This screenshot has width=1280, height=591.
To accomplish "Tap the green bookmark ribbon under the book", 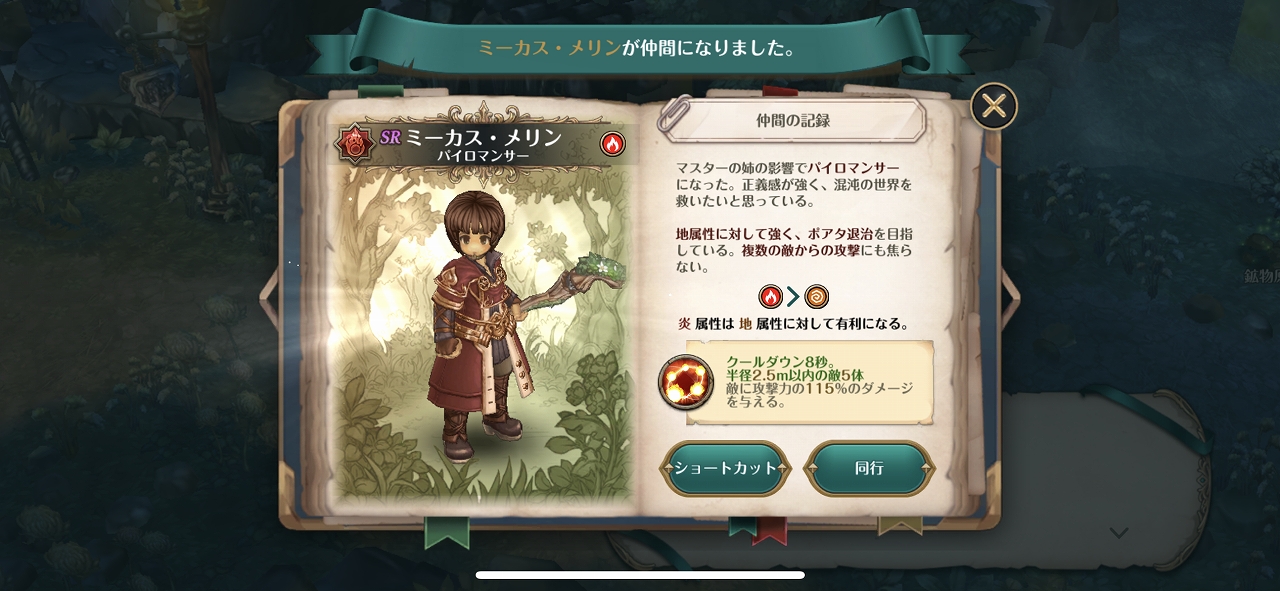I will (x=447, y=532).
